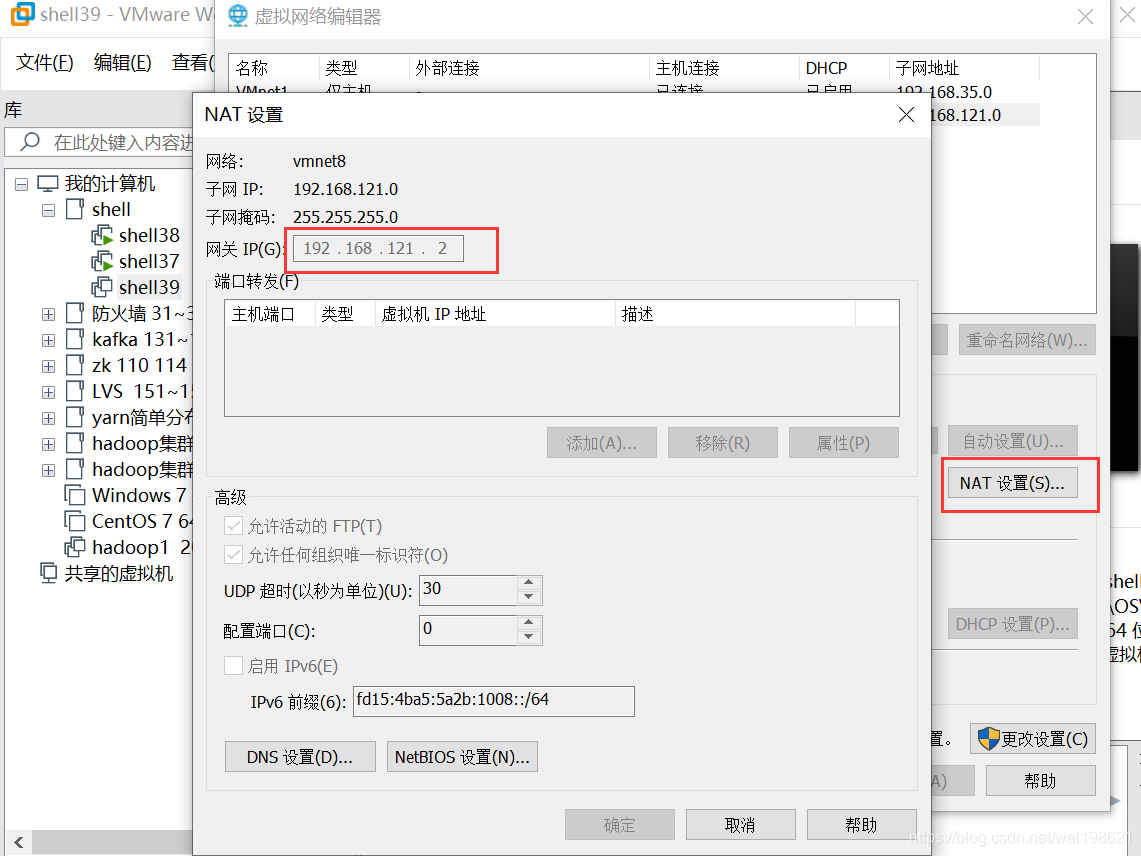Click the shield icon on 更改设置 button
This screenshot has height=856, width=1141.
point(988,739)
